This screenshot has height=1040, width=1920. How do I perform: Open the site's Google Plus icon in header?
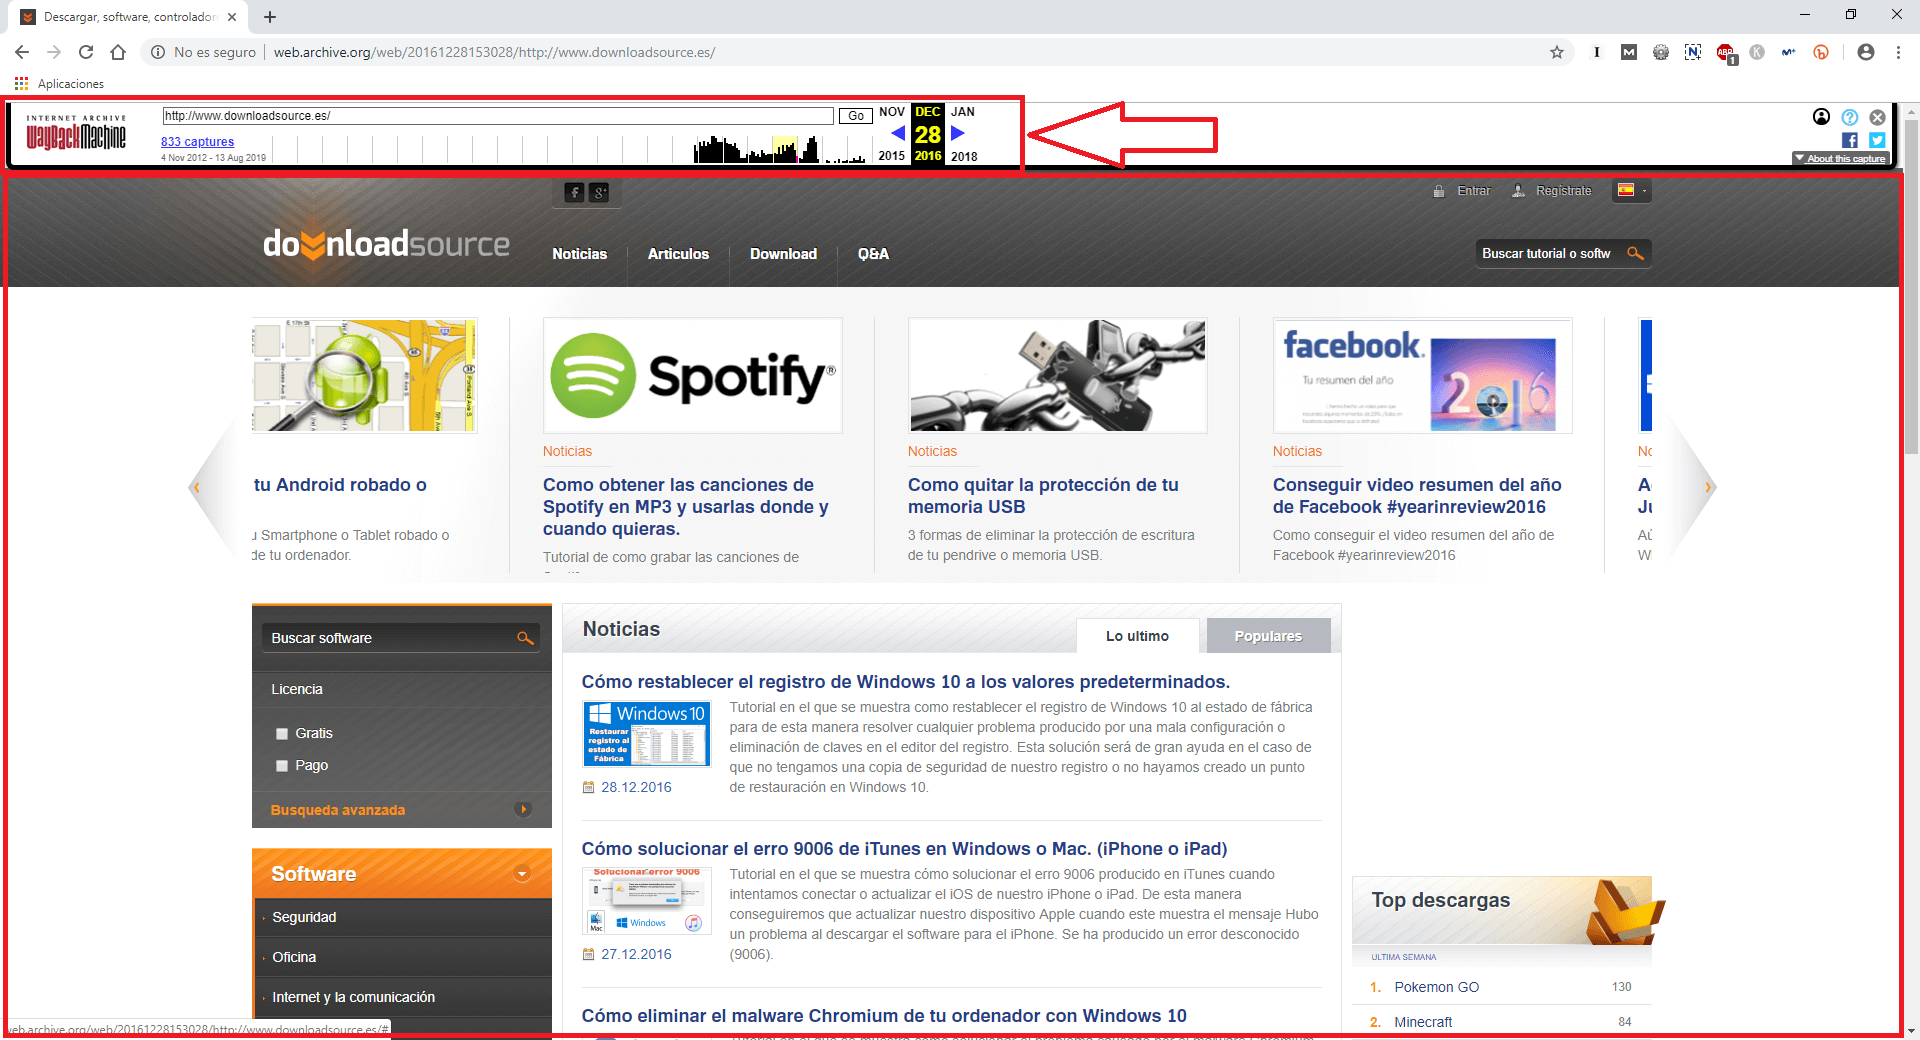599,192
